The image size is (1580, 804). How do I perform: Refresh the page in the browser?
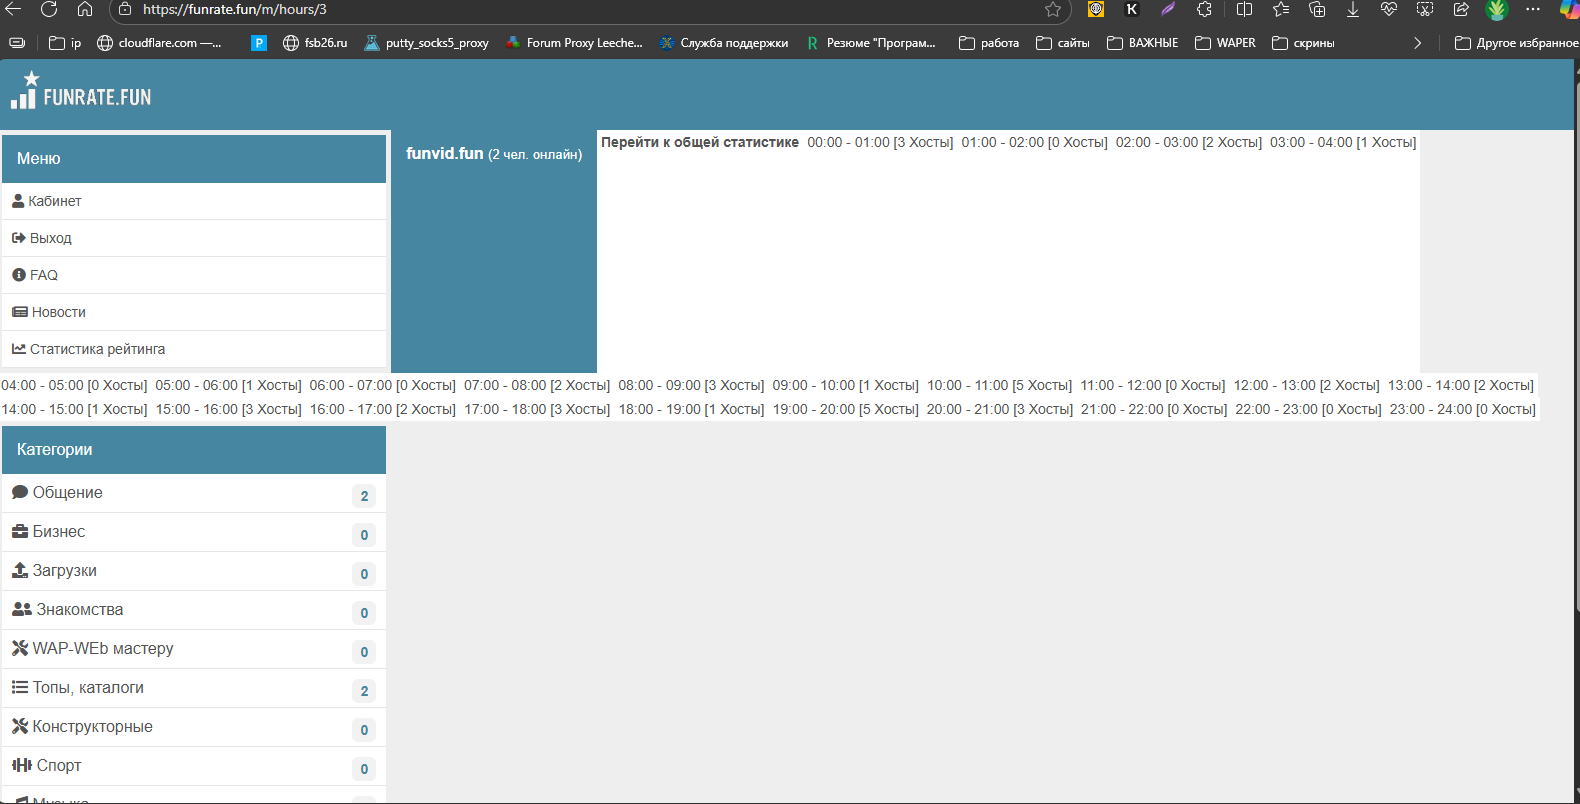tap(49, 9)
